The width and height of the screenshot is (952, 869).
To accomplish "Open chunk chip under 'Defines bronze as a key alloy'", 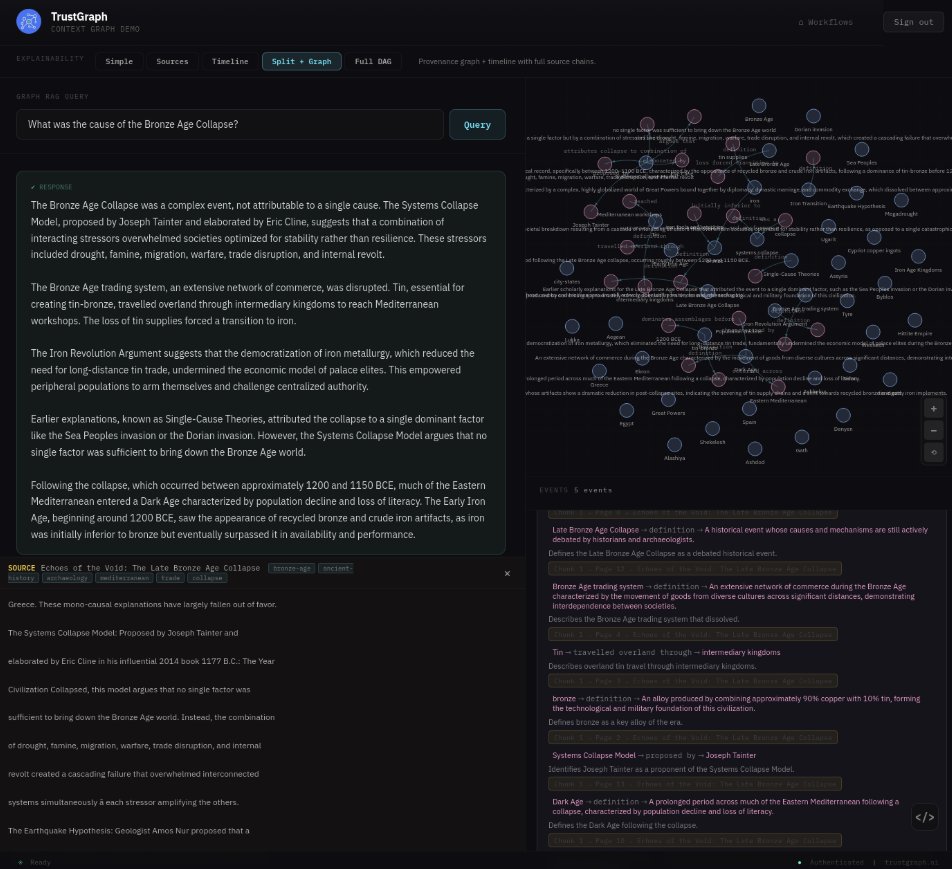I will click(693, 737).
